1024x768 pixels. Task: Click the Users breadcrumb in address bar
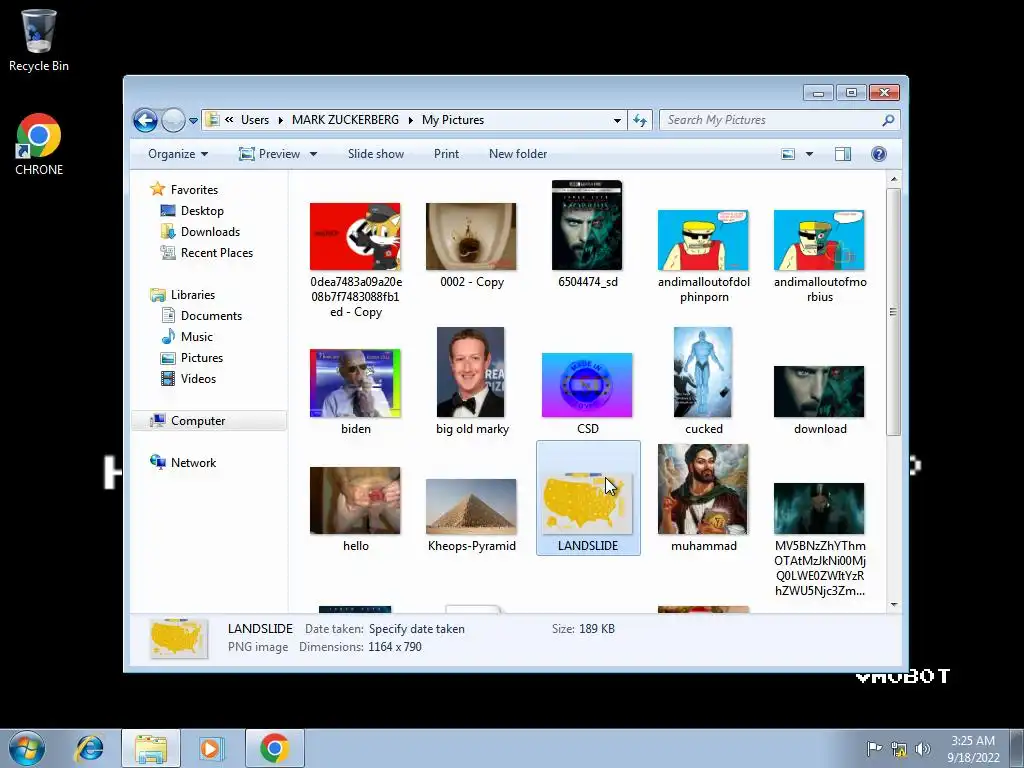click(x=255, y=120)
